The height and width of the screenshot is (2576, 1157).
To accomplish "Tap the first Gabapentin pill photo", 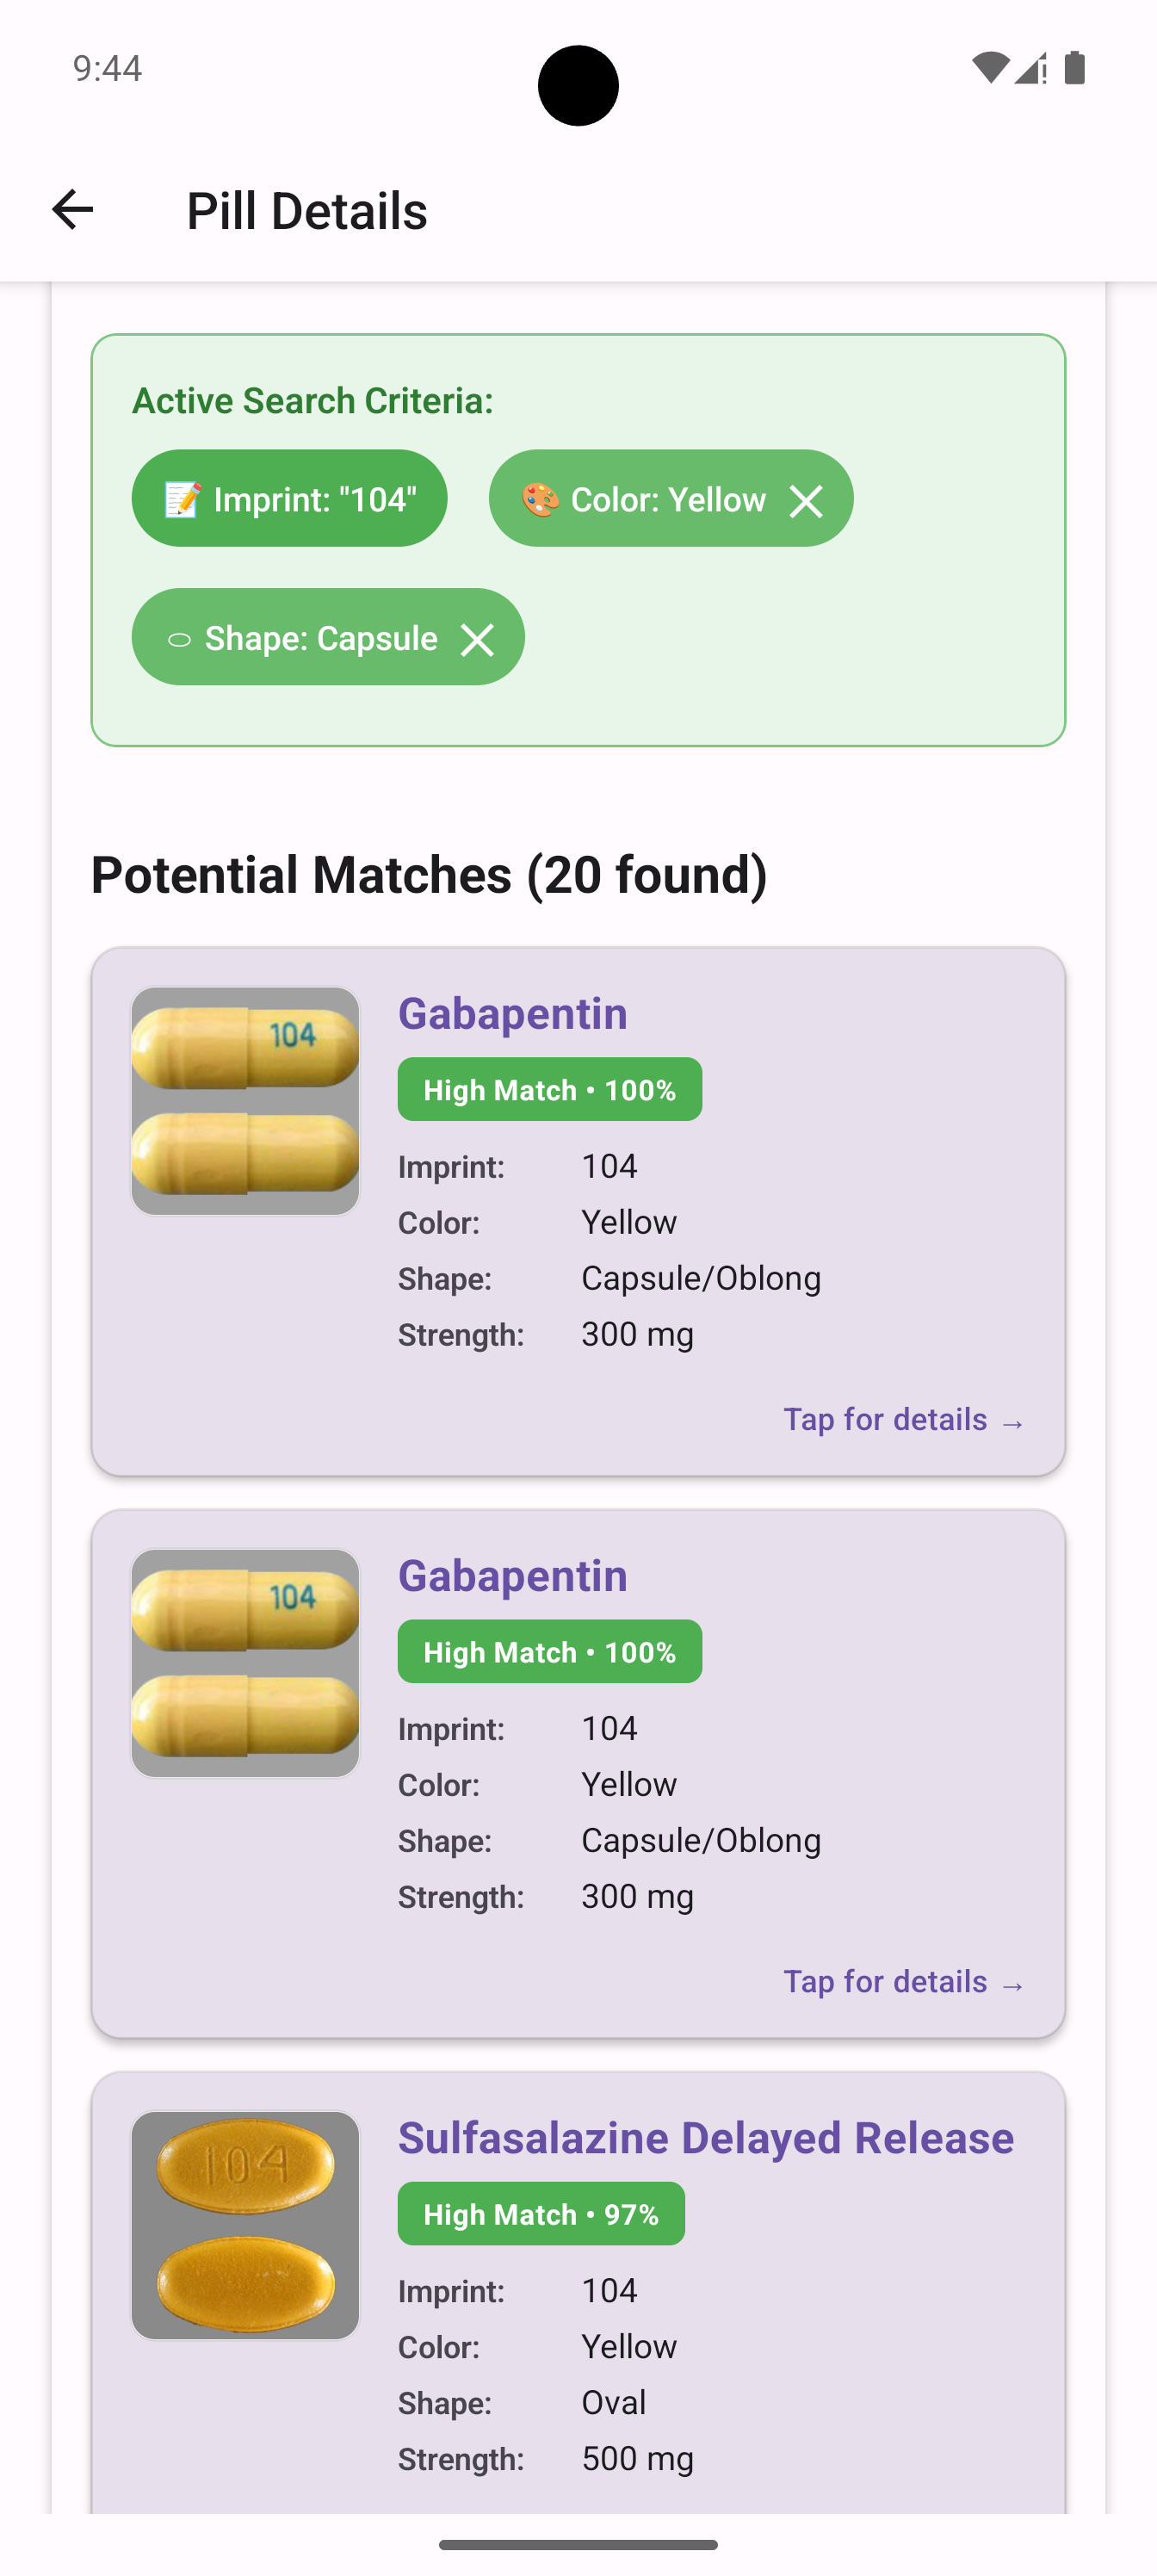I will pos(245,1099).
